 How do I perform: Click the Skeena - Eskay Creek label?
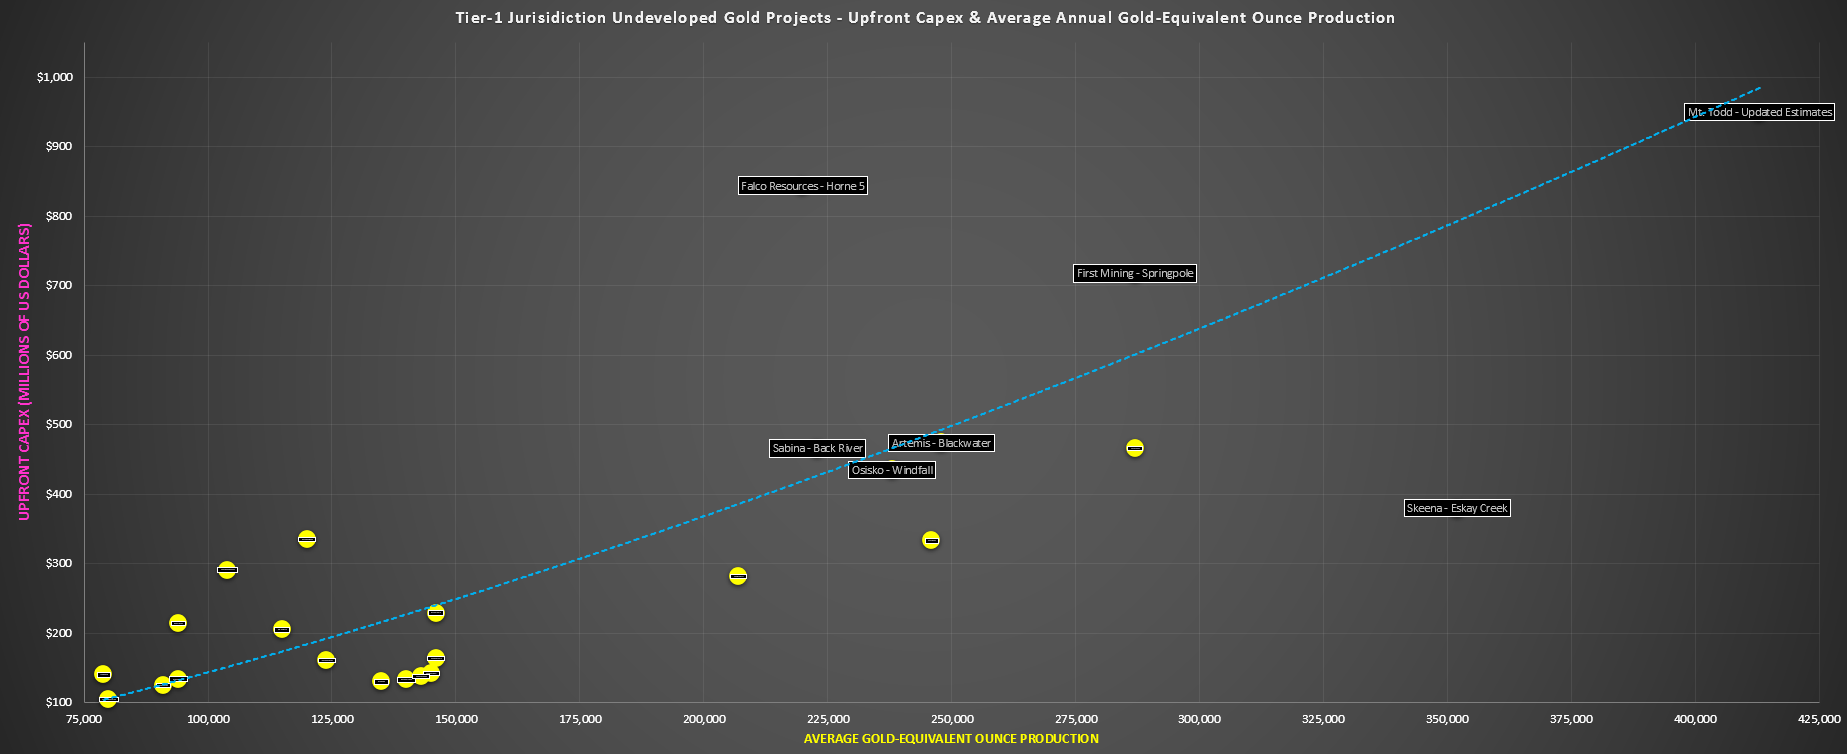click(1457, 508)
